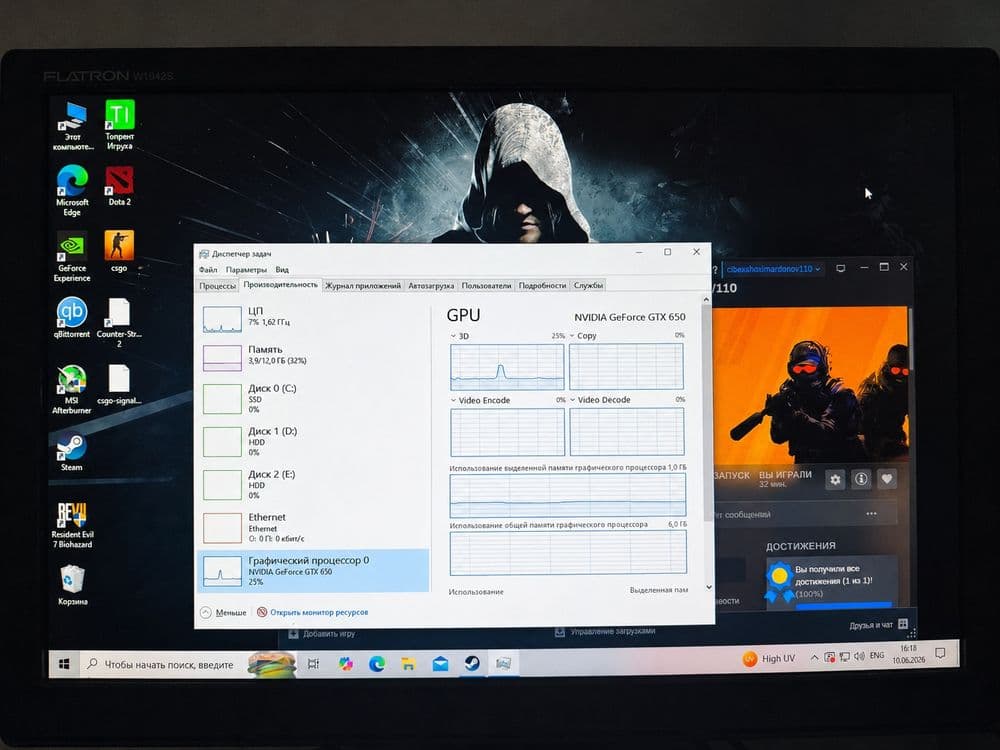Open Resident Evil 7 Biohazard shortcut
The image size is (1000, 750).
click(x=72, y=526)
